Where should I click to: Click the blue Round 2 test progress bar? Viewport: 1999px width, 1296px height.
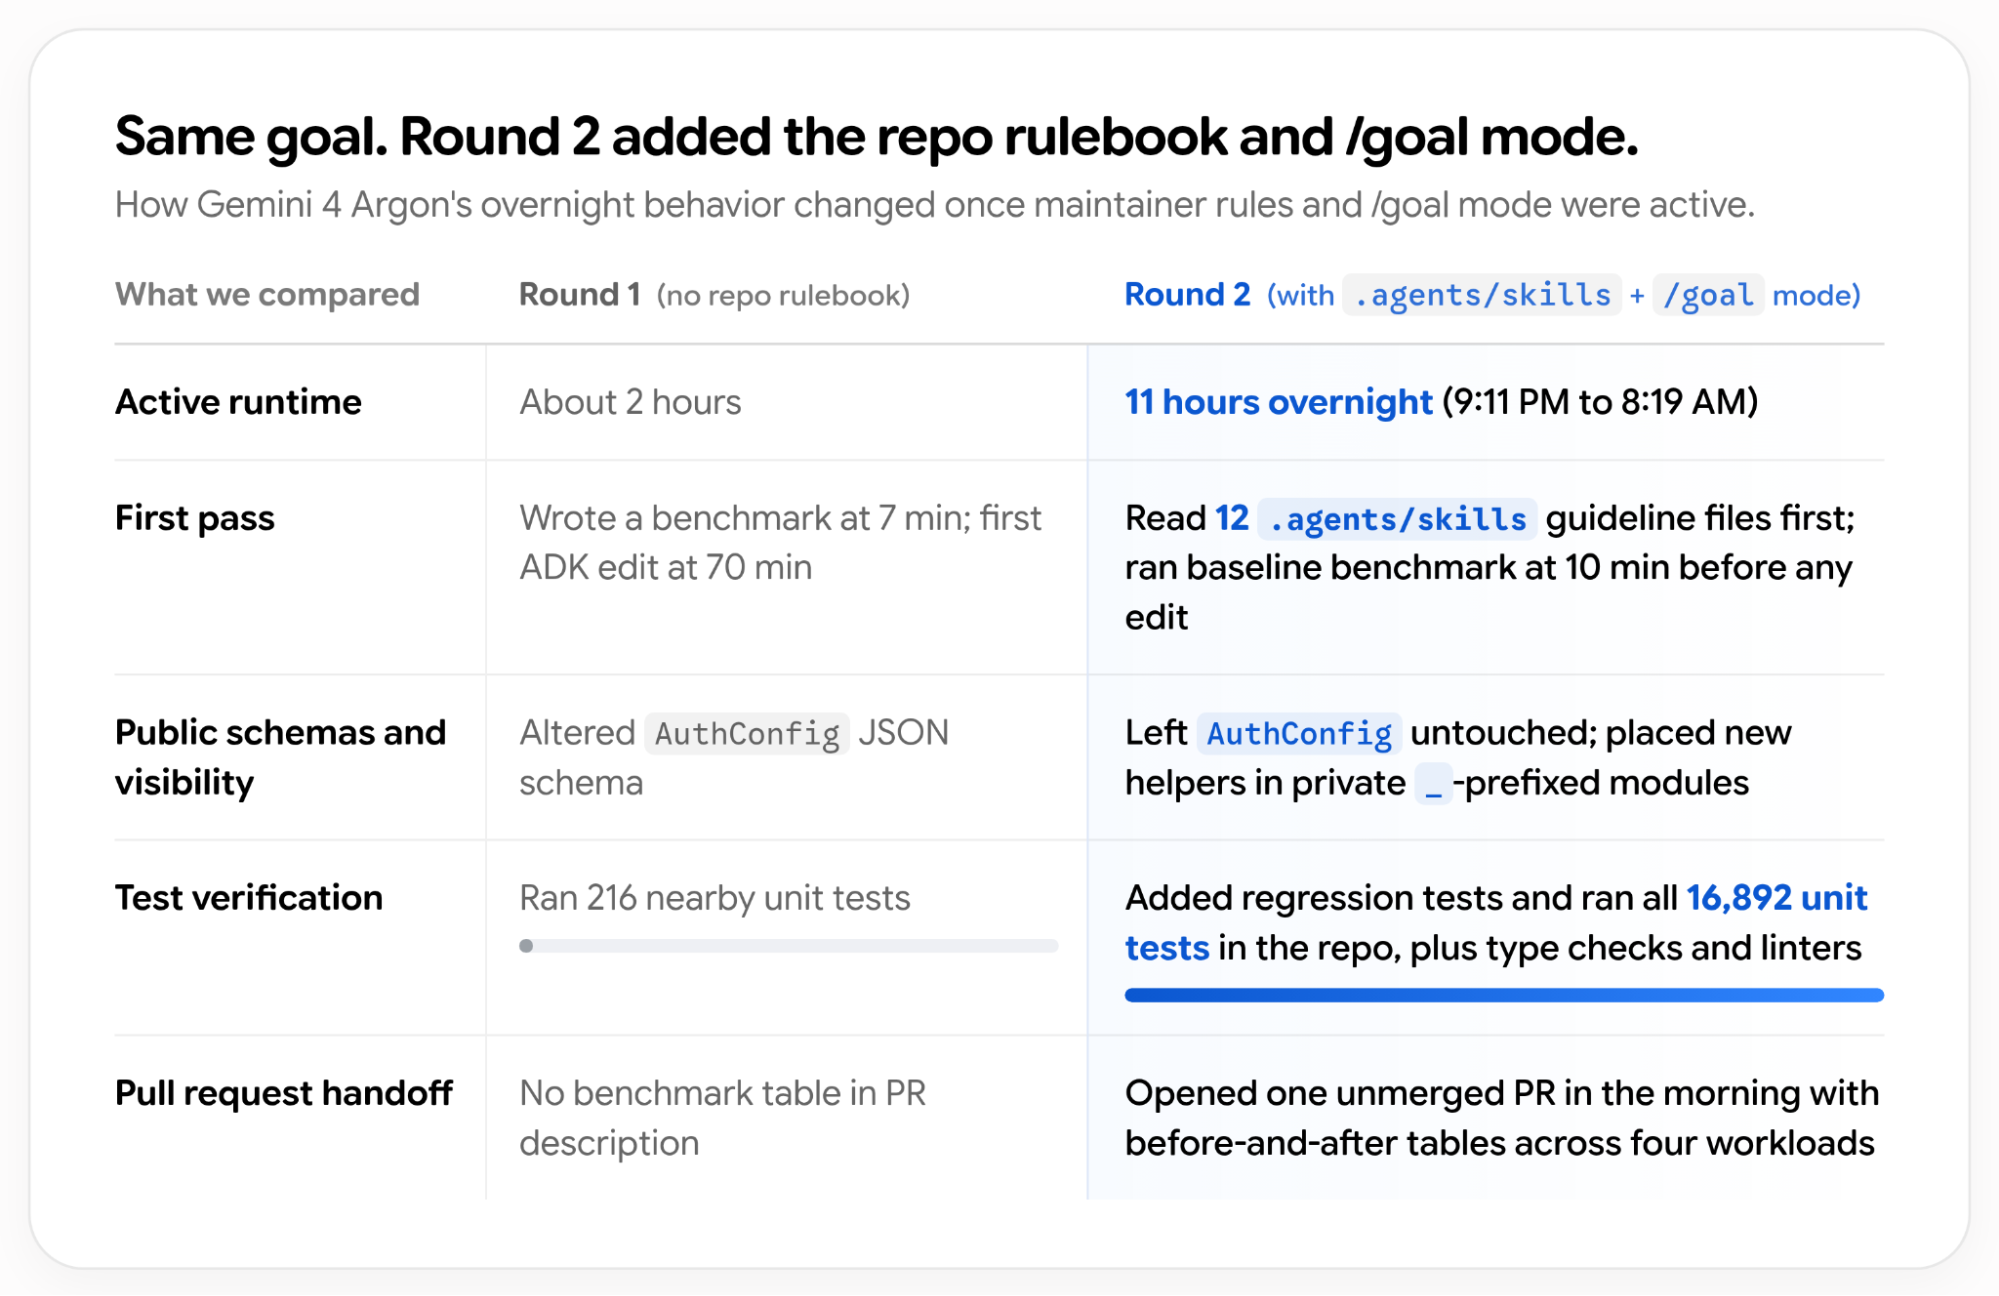pyautogui.click(x=1504, y=995)
